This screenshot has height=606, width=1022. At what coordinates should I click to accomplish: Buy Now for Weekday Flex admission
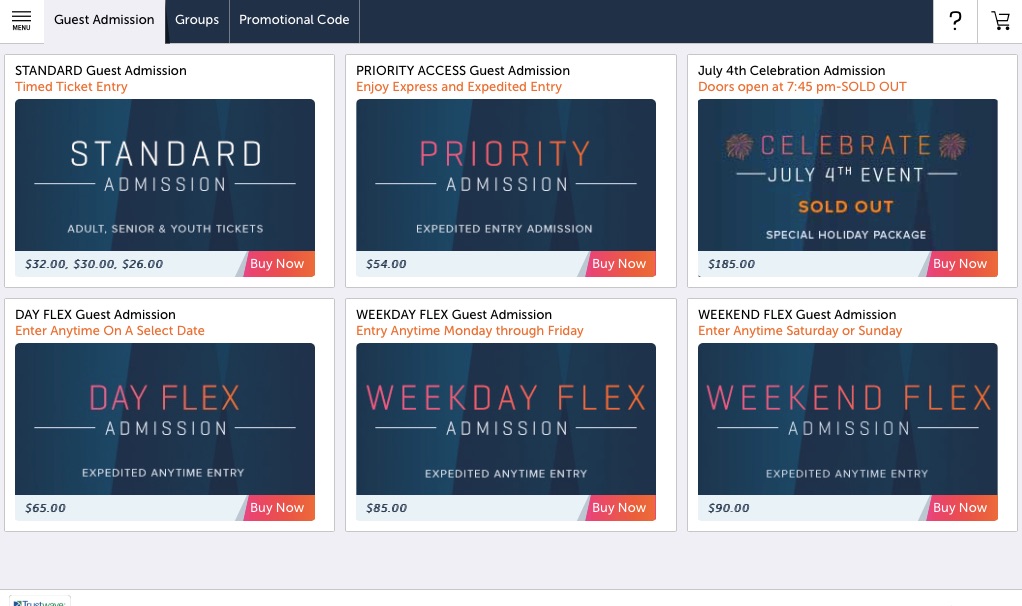(619, 508)
